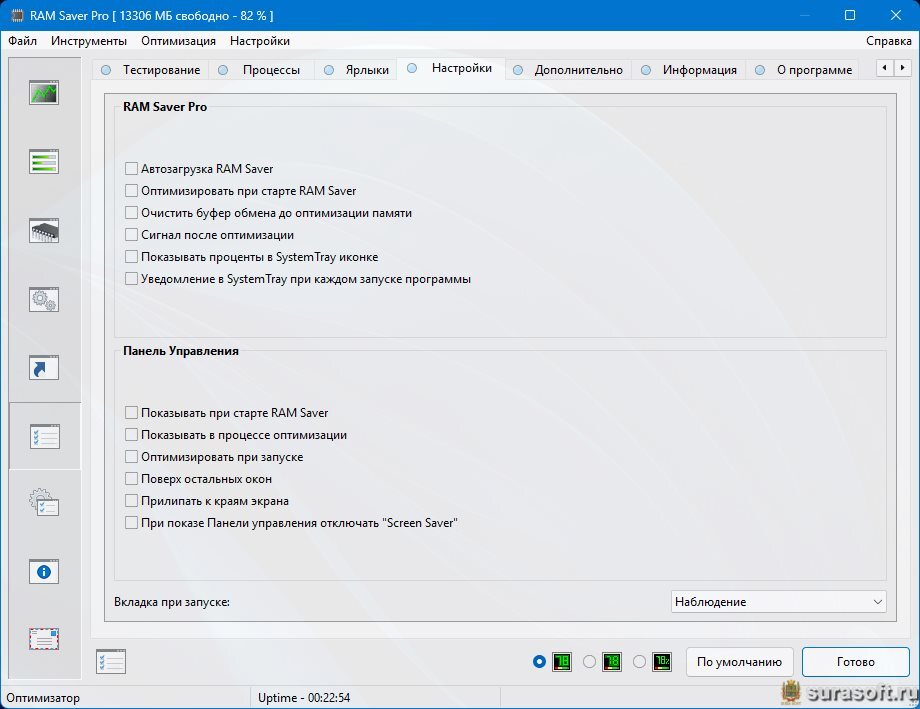
Task: Click the Uptime status bar entry
Action: click(x=304, y=698)
